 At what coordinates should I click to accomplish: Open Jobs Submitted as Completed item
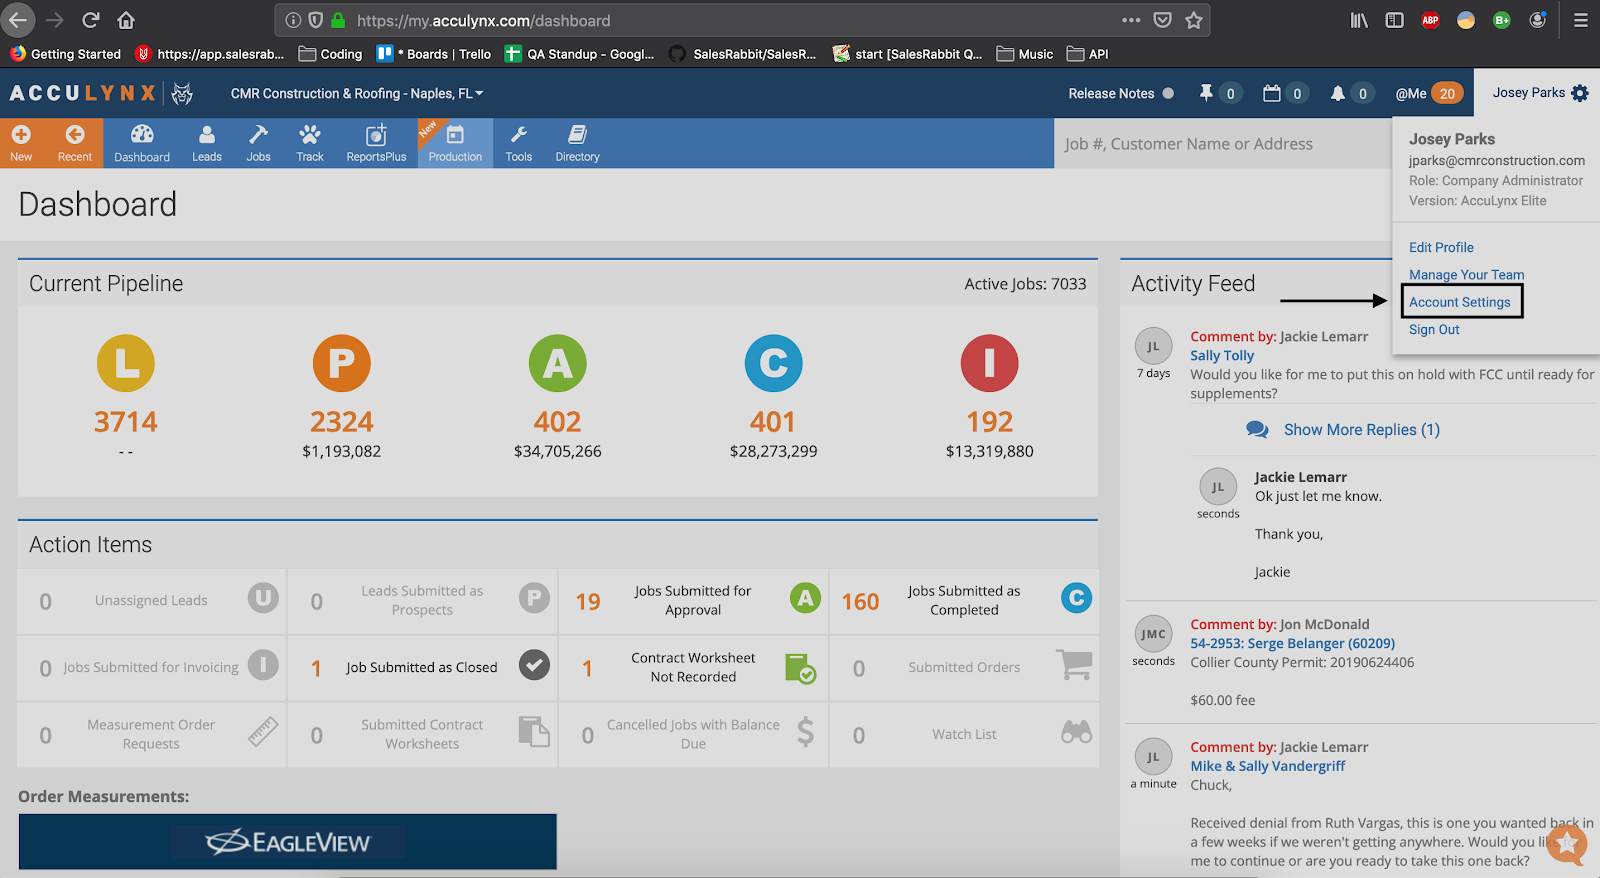pyautogui.click(x=964, y=600)
